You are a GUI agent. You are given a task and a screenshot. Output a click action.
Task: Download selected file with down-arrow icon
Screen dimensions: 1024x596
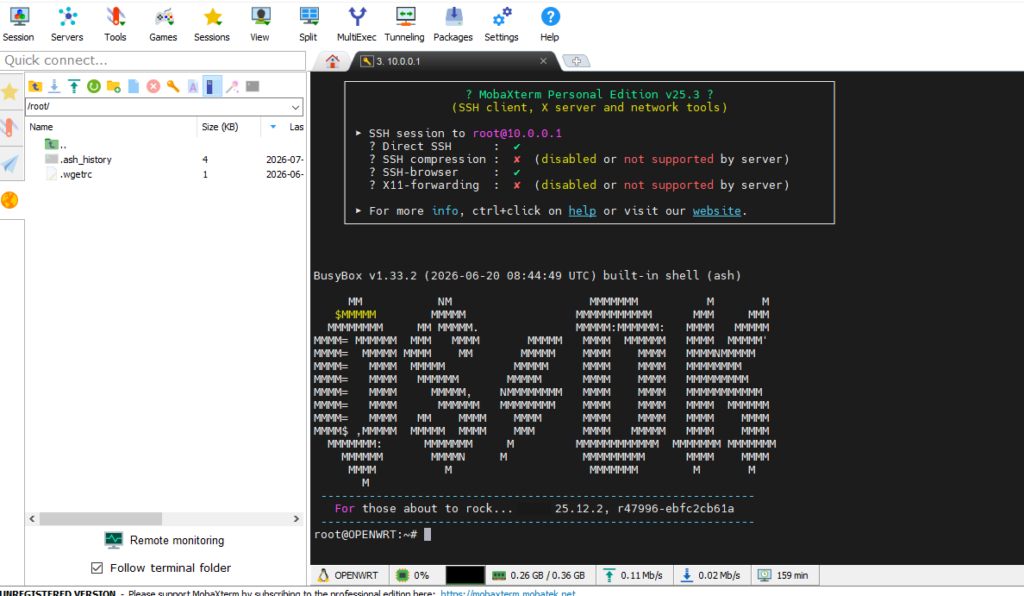(54, 86)
